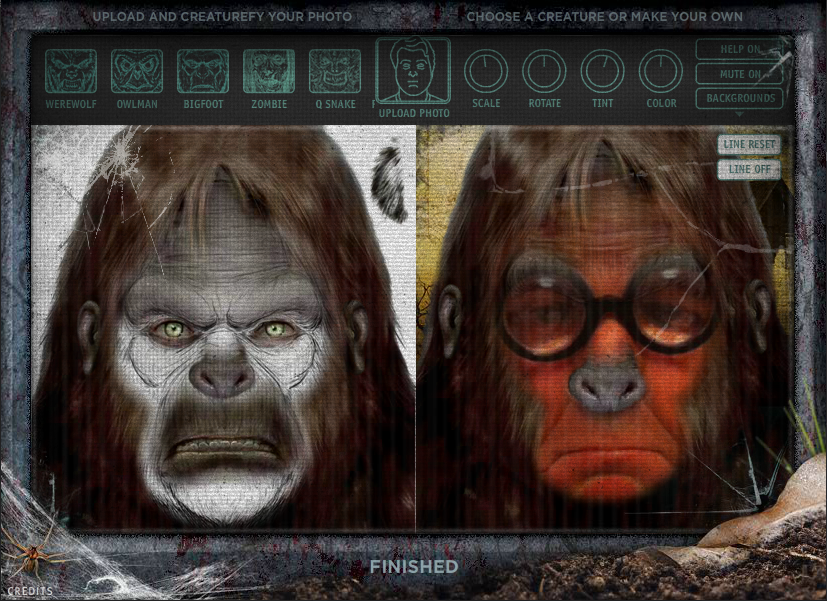Expand the Backgrounds menu
827x601 pixels.
click(739, 99)
